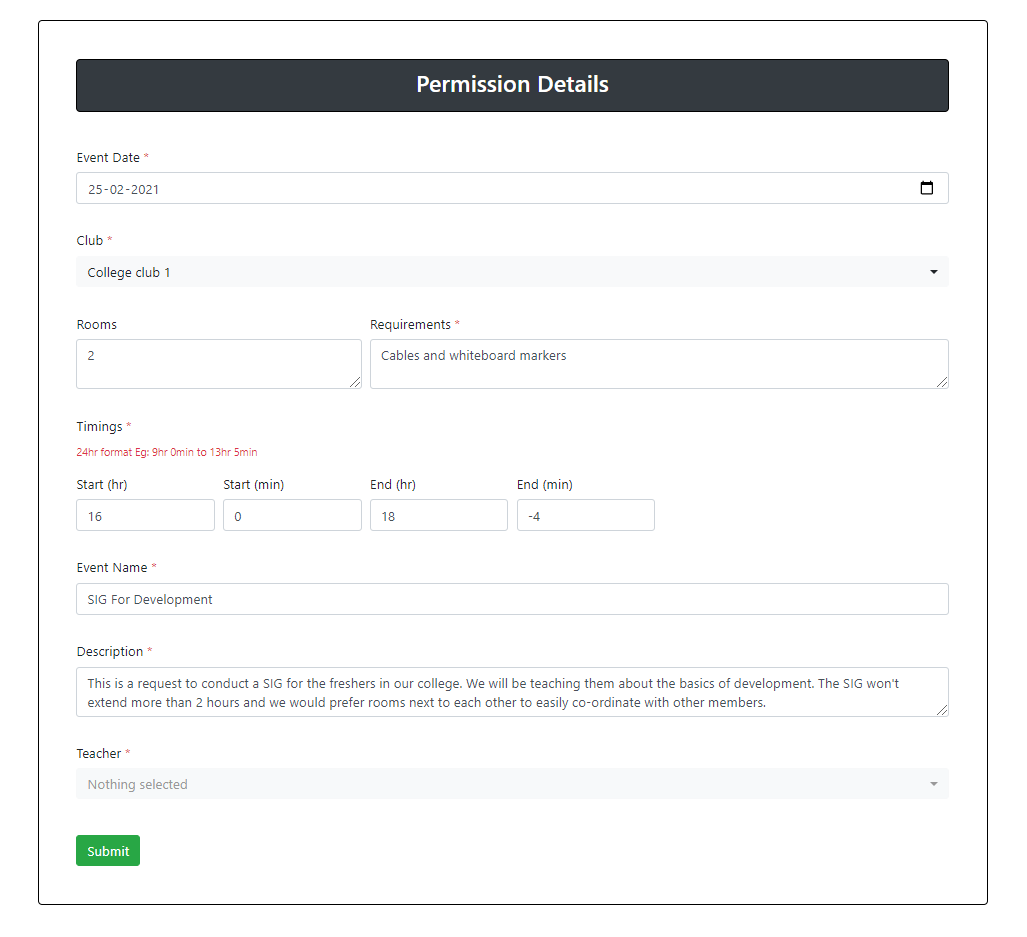Click the Event Date field showing 25-02-2021
This screenshot has width=1027, height=937.
tap(512, 189)
